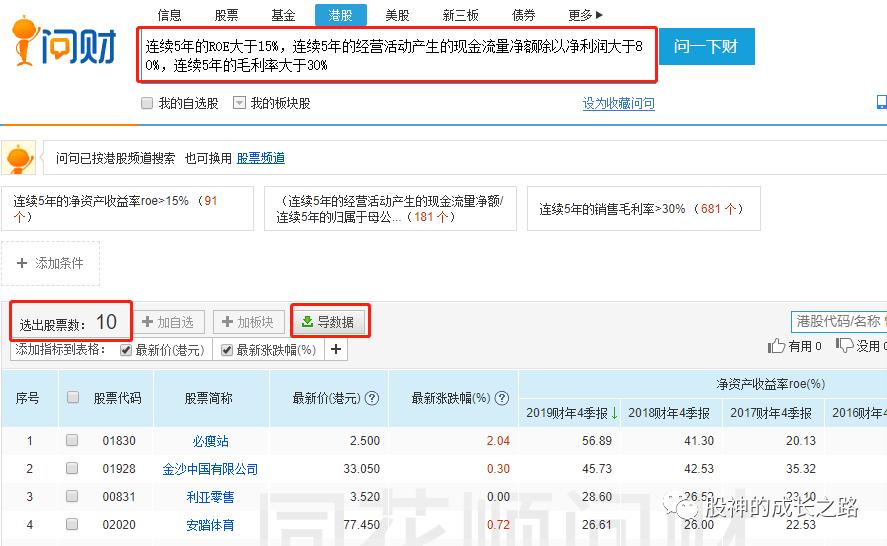This screenshot has width=887, height=546.
Task: Click the 股票简称 column header
Action: click(x=209, y=398)
